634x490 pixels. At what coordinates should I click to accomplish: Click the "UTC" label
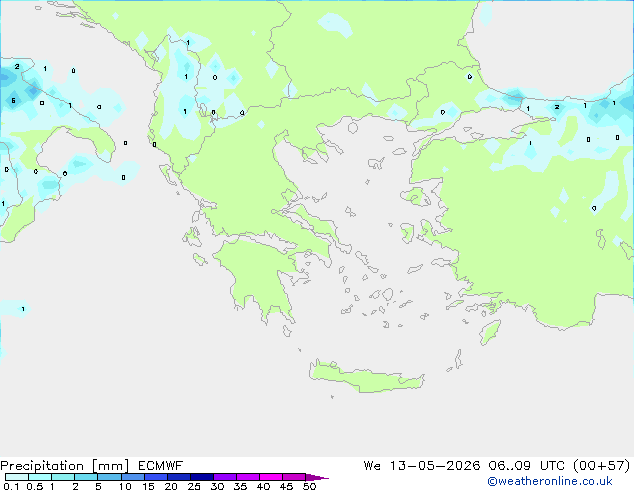552,466
